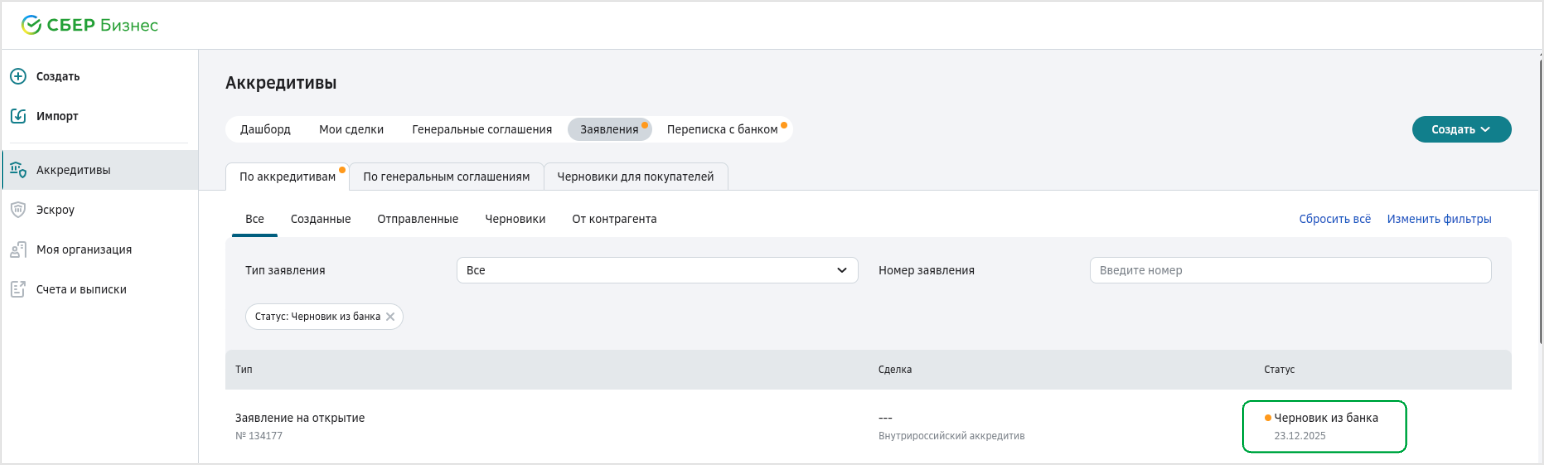The image size is (1544, 465).
Task: Open Счета и выписки section
Action: pos(81,290)
